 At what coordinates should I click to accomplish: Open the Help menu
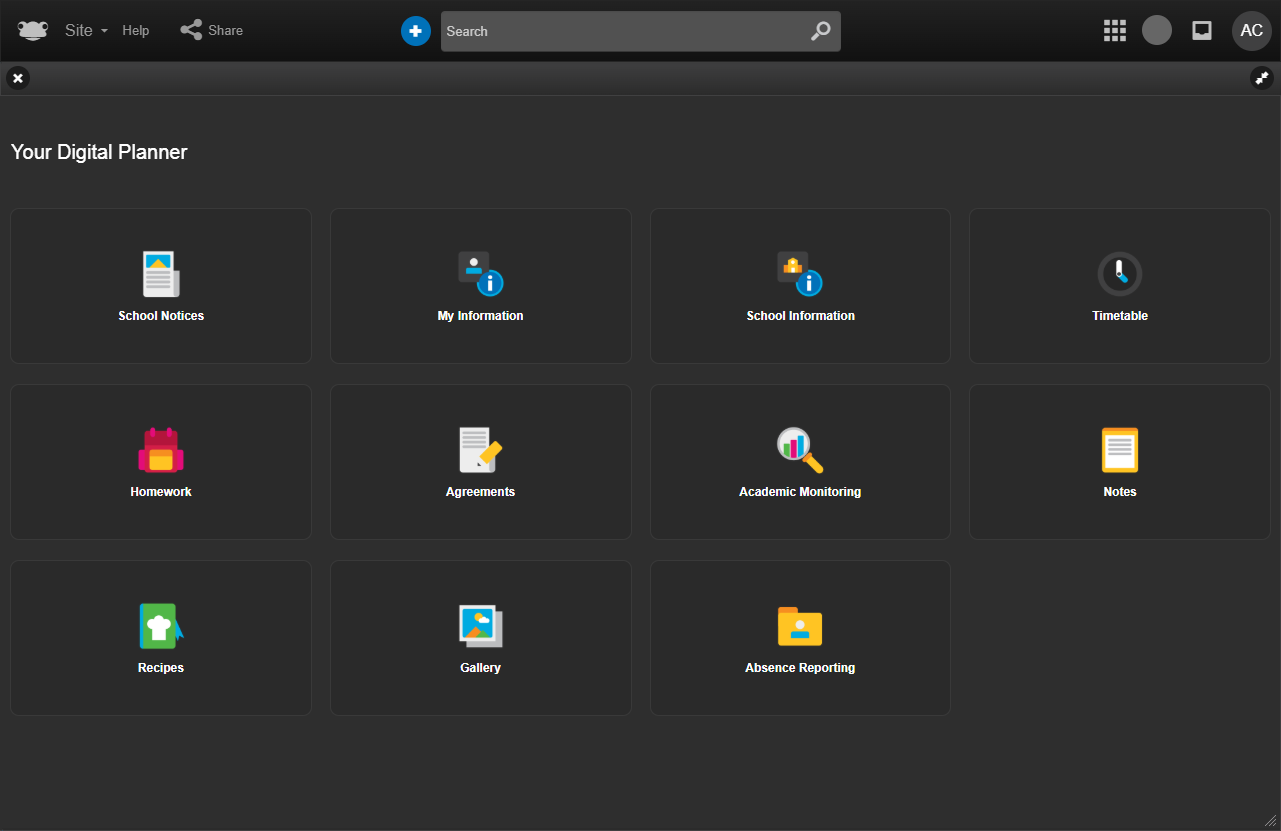[136, 31]
